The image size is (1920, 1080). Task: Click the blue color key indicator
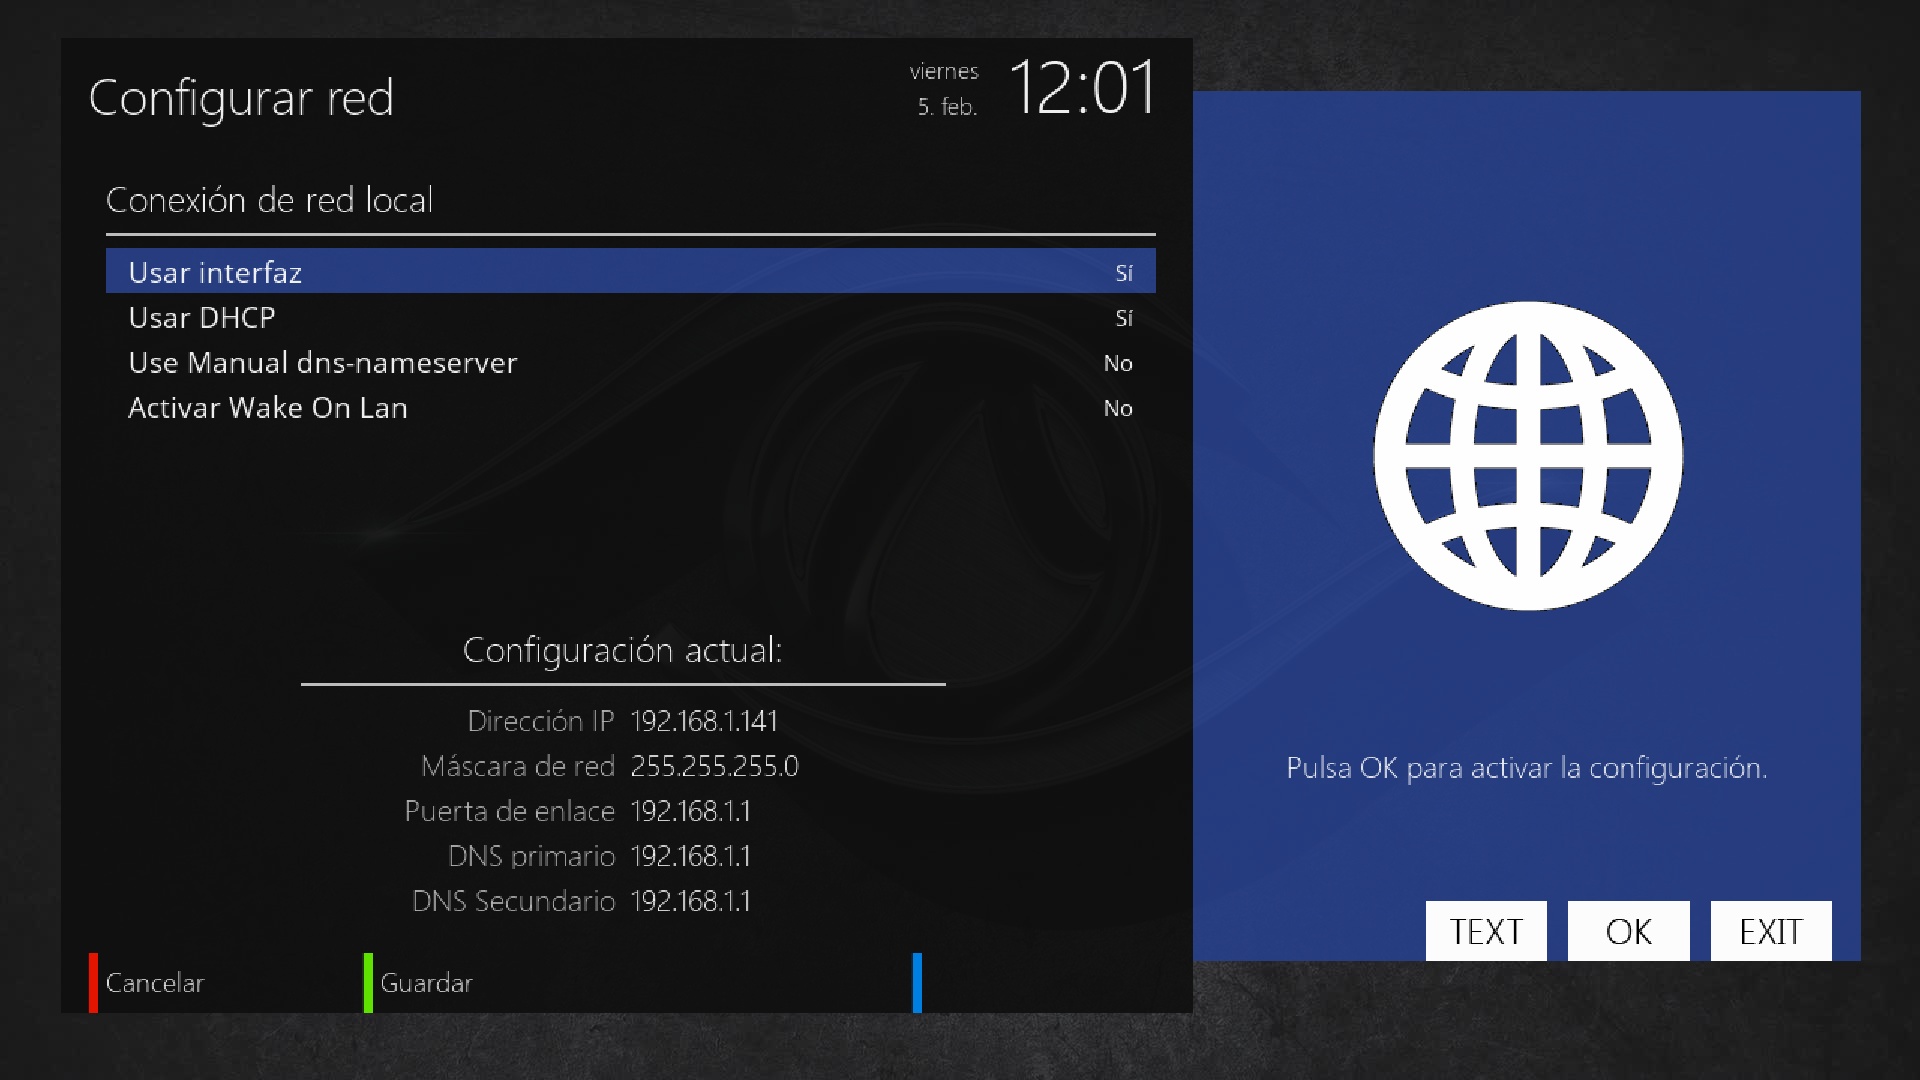coord(917,982)
